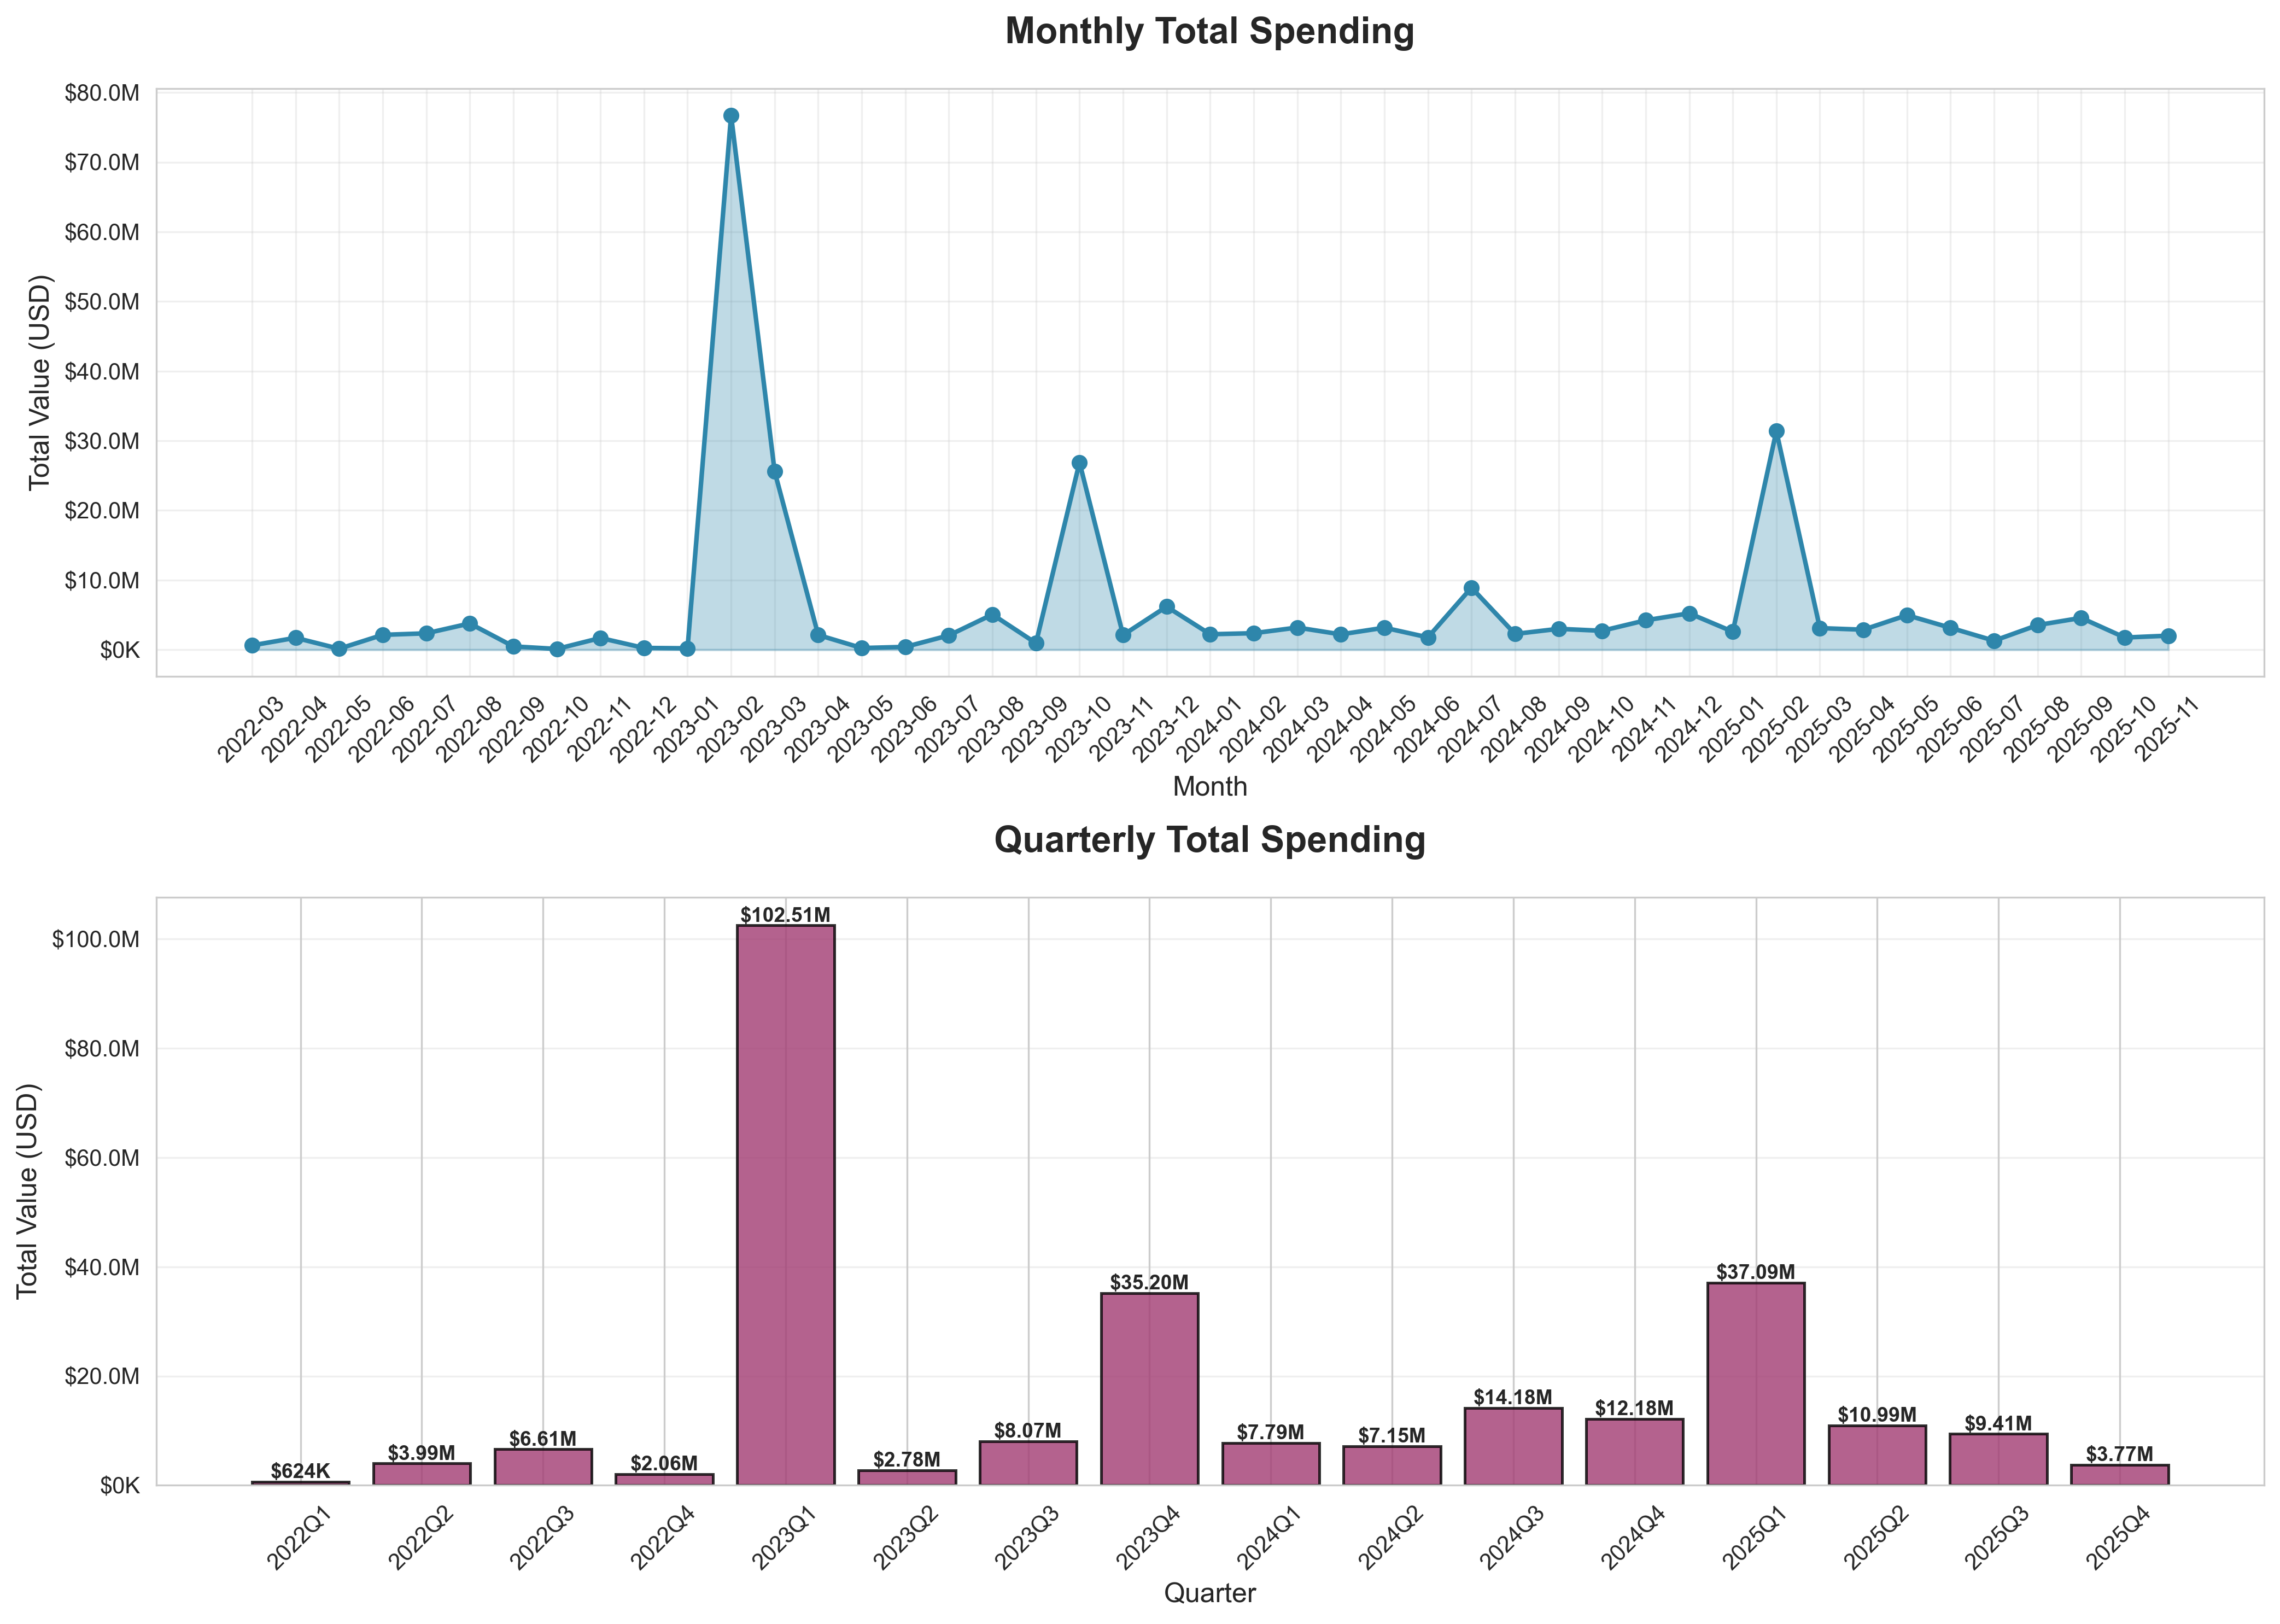Click the $80.0M y-axis tick label
2280x1624 pixels.
pyautogui.click(x=102, y=93)
